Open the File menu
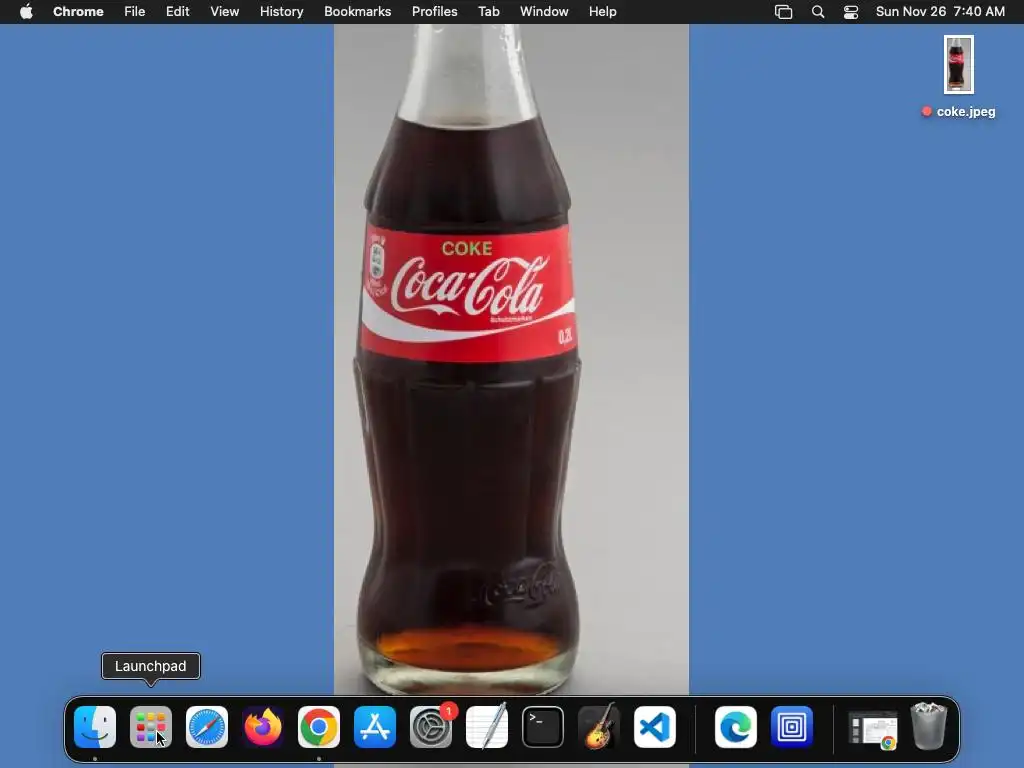 [135, 12]
